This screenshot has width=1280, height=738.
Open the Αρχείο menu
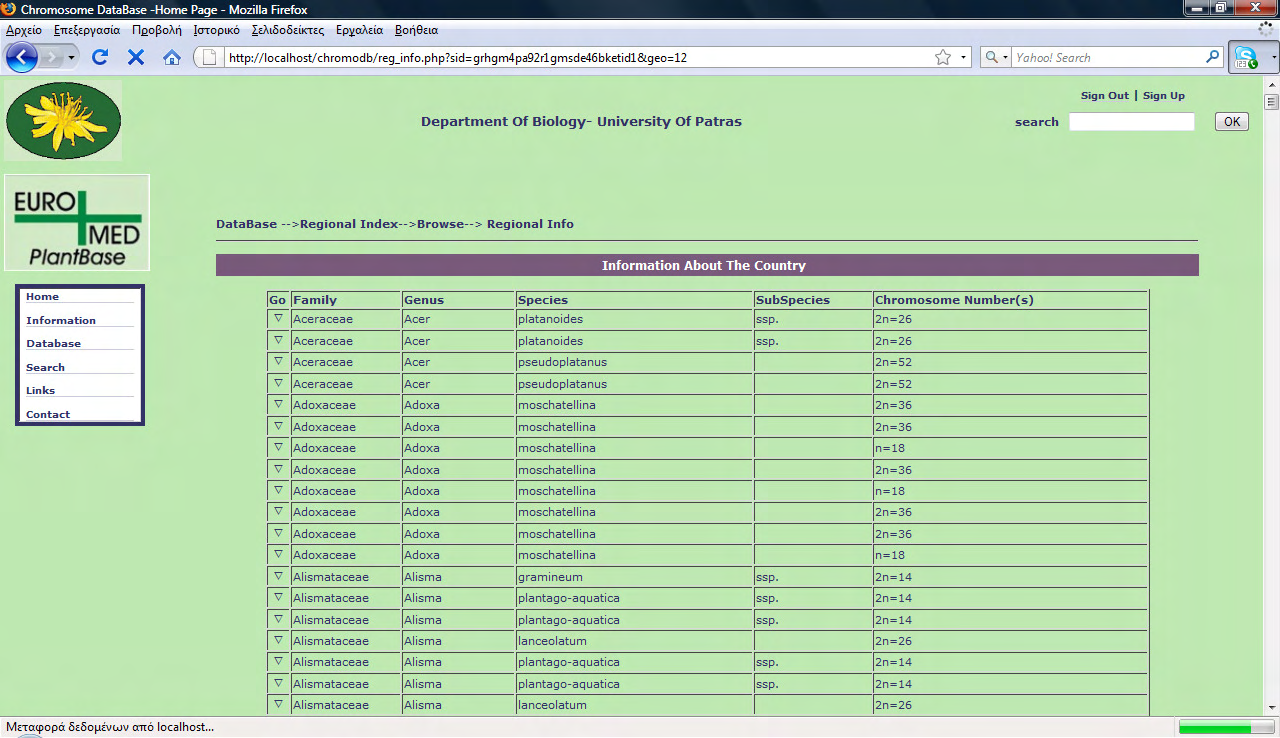click(24, 30)
